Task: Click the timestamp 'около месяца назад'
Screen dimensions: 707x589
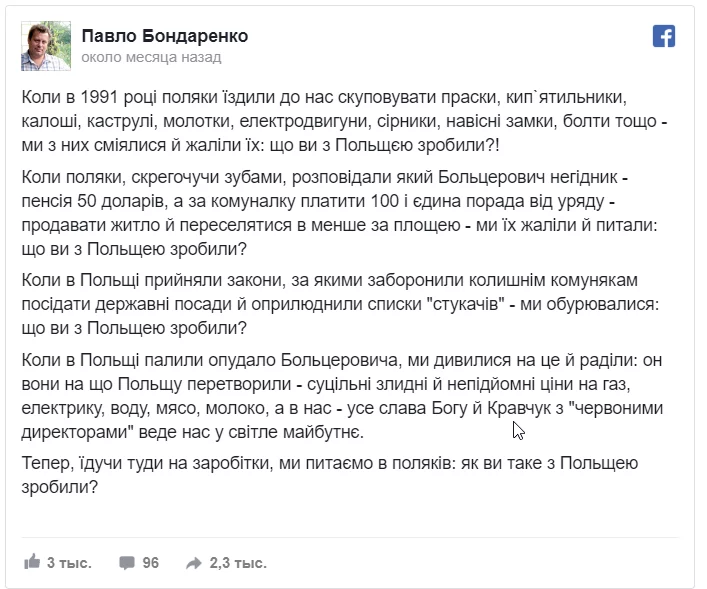Action: (x=151, y=58)
